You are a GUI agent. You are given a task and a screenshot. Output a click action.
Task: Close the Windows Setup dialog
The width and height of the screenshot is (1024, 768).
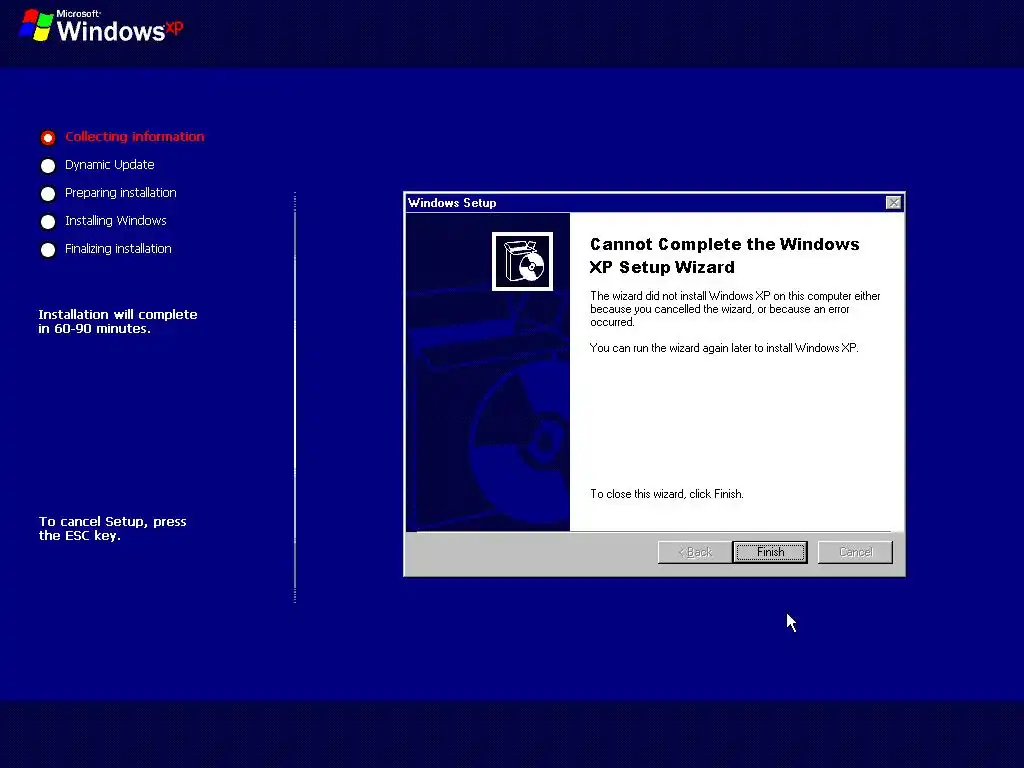893,202
